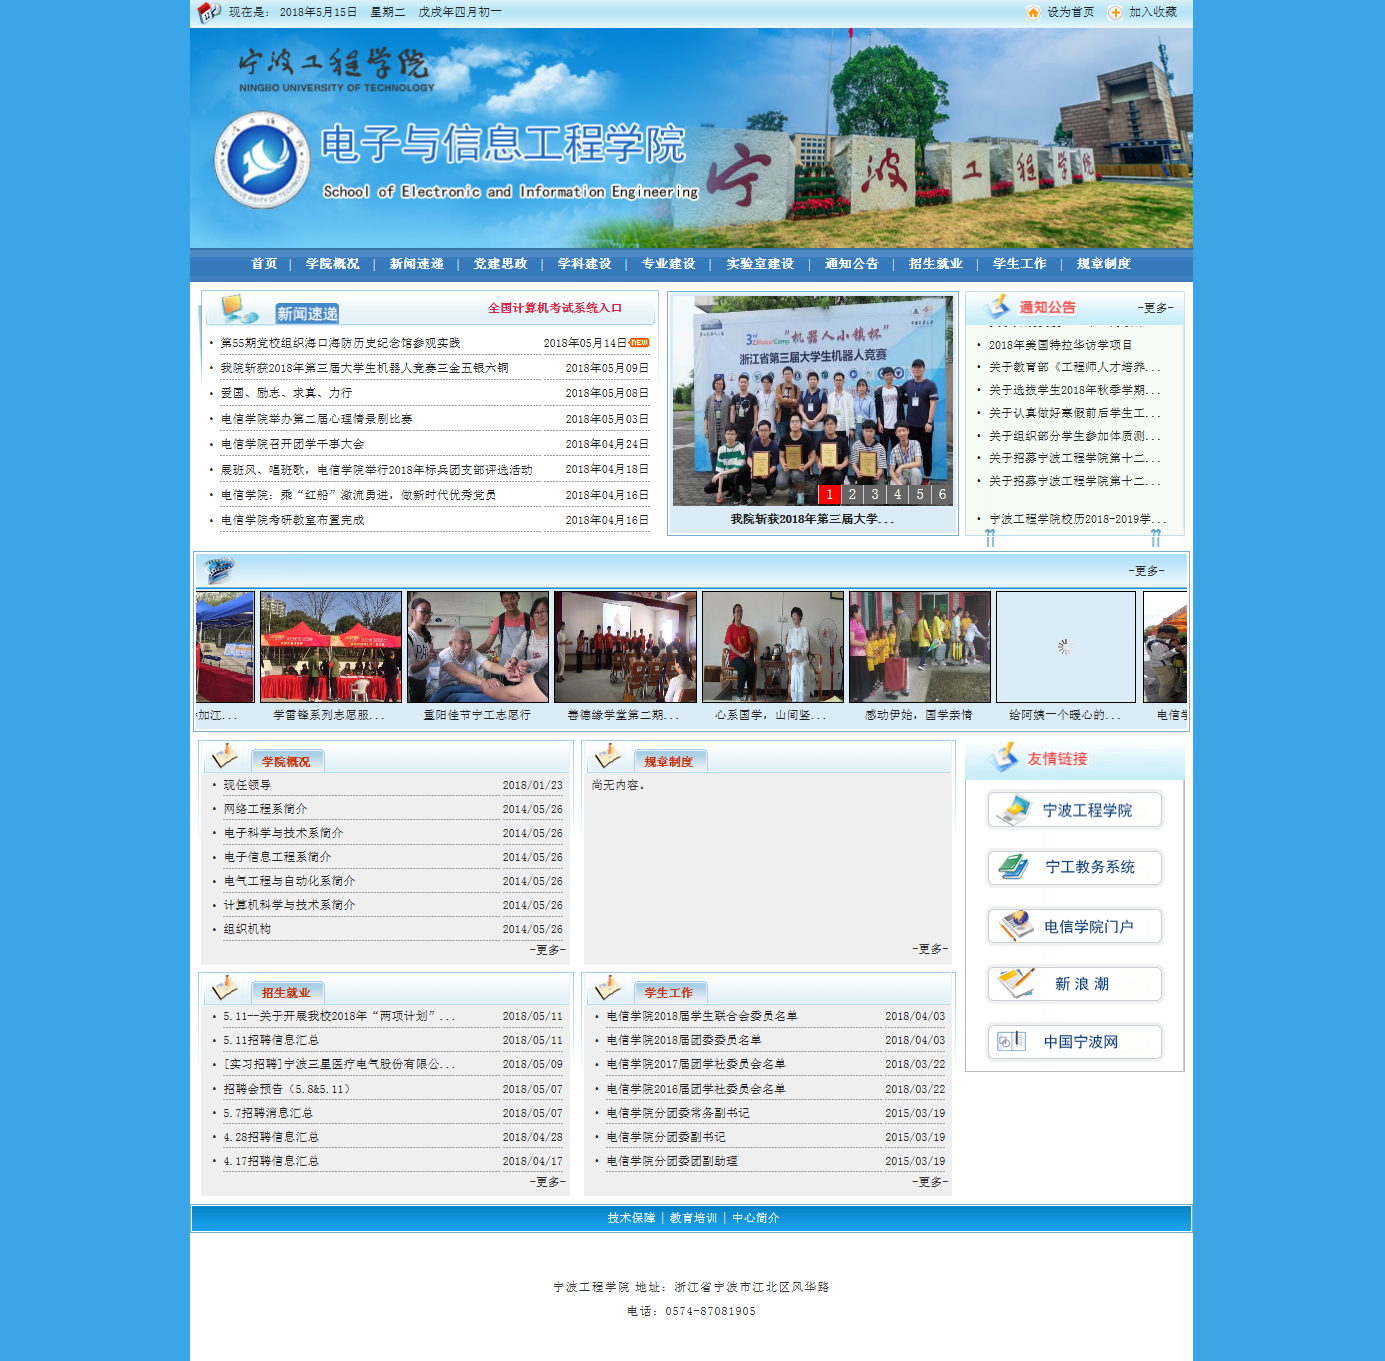Show more items in 学生工作 section
1385x1361 pixels.
930,1181
